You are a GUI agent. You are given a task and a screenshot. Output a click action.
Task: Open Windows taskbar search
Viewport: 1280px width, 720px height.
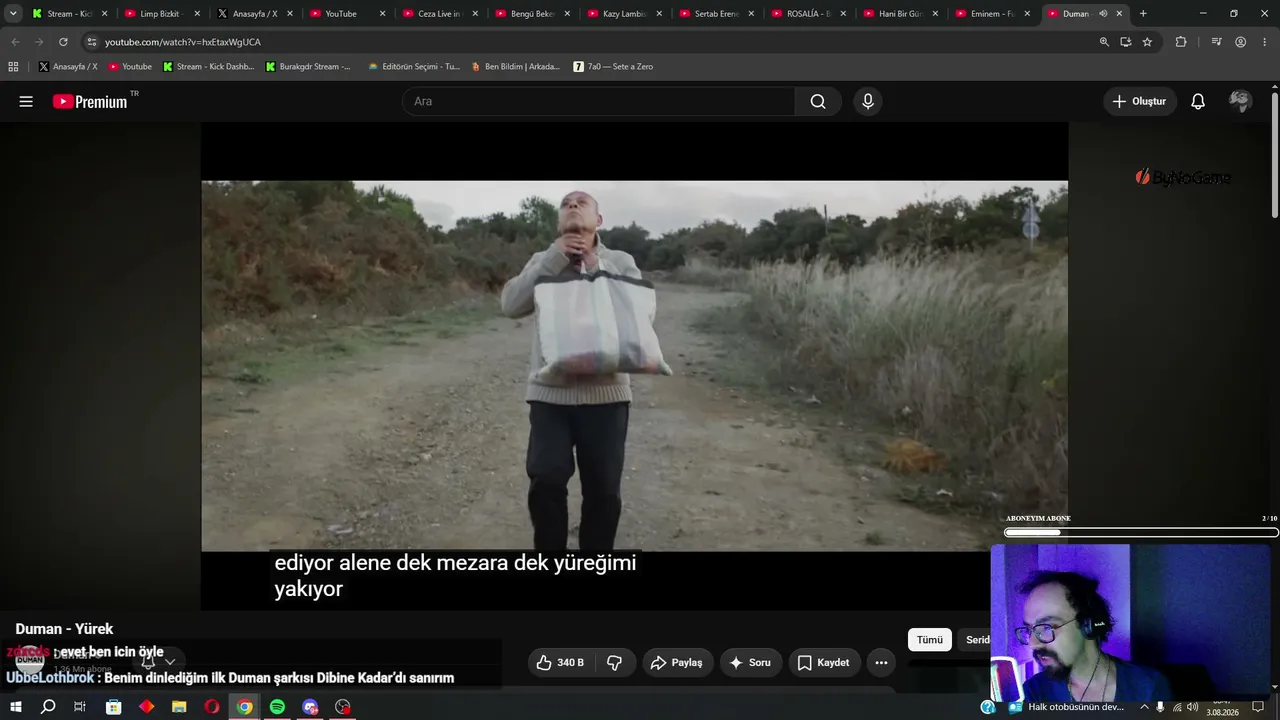point(48,707)
